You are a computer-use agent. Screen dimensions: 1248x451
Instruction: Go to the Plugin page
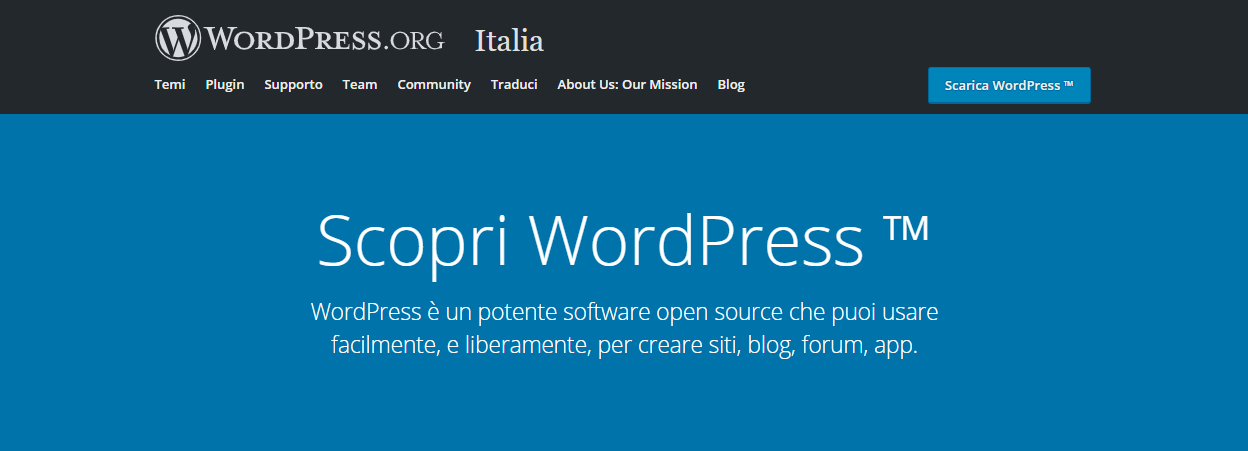(225, 85)
